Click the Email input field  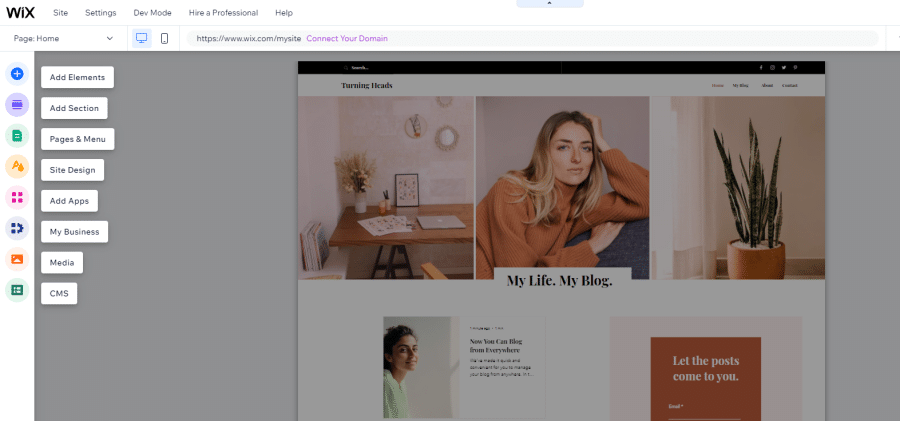click(705, 414)
